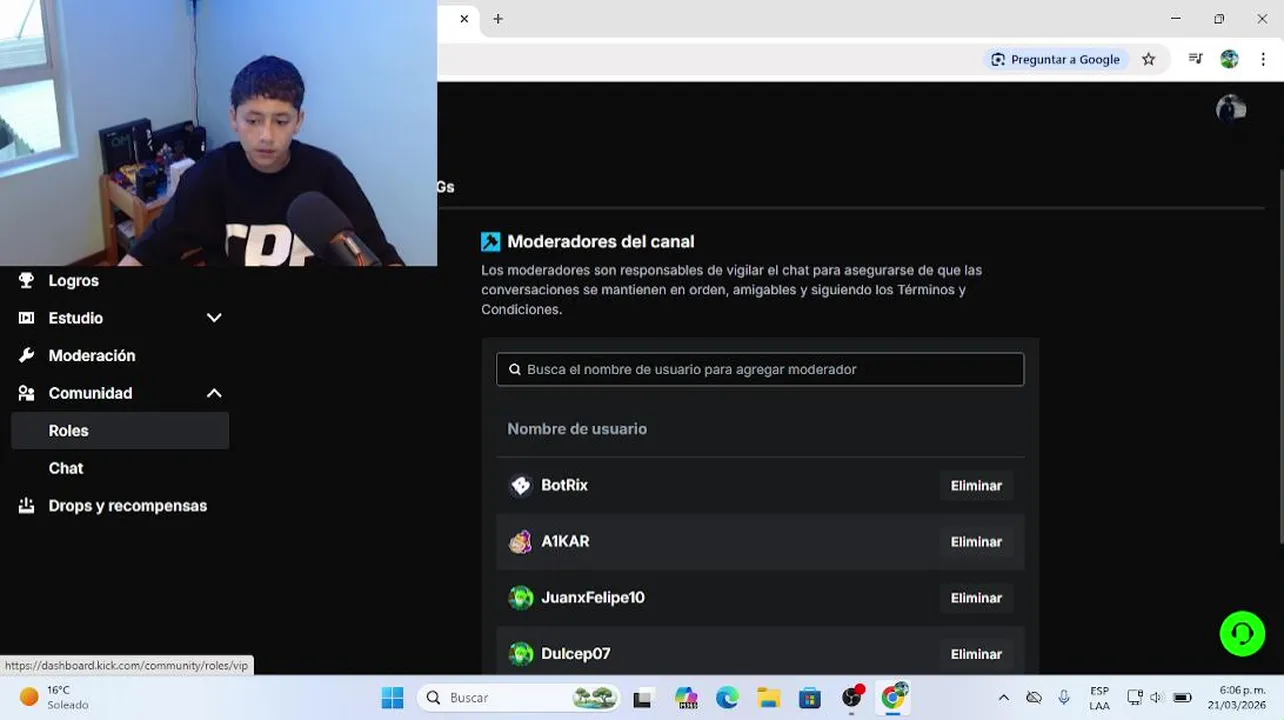Click the Dulcep07 avatar icon
This screenshot has width=1284, height=720.
[x=521, y=654]
